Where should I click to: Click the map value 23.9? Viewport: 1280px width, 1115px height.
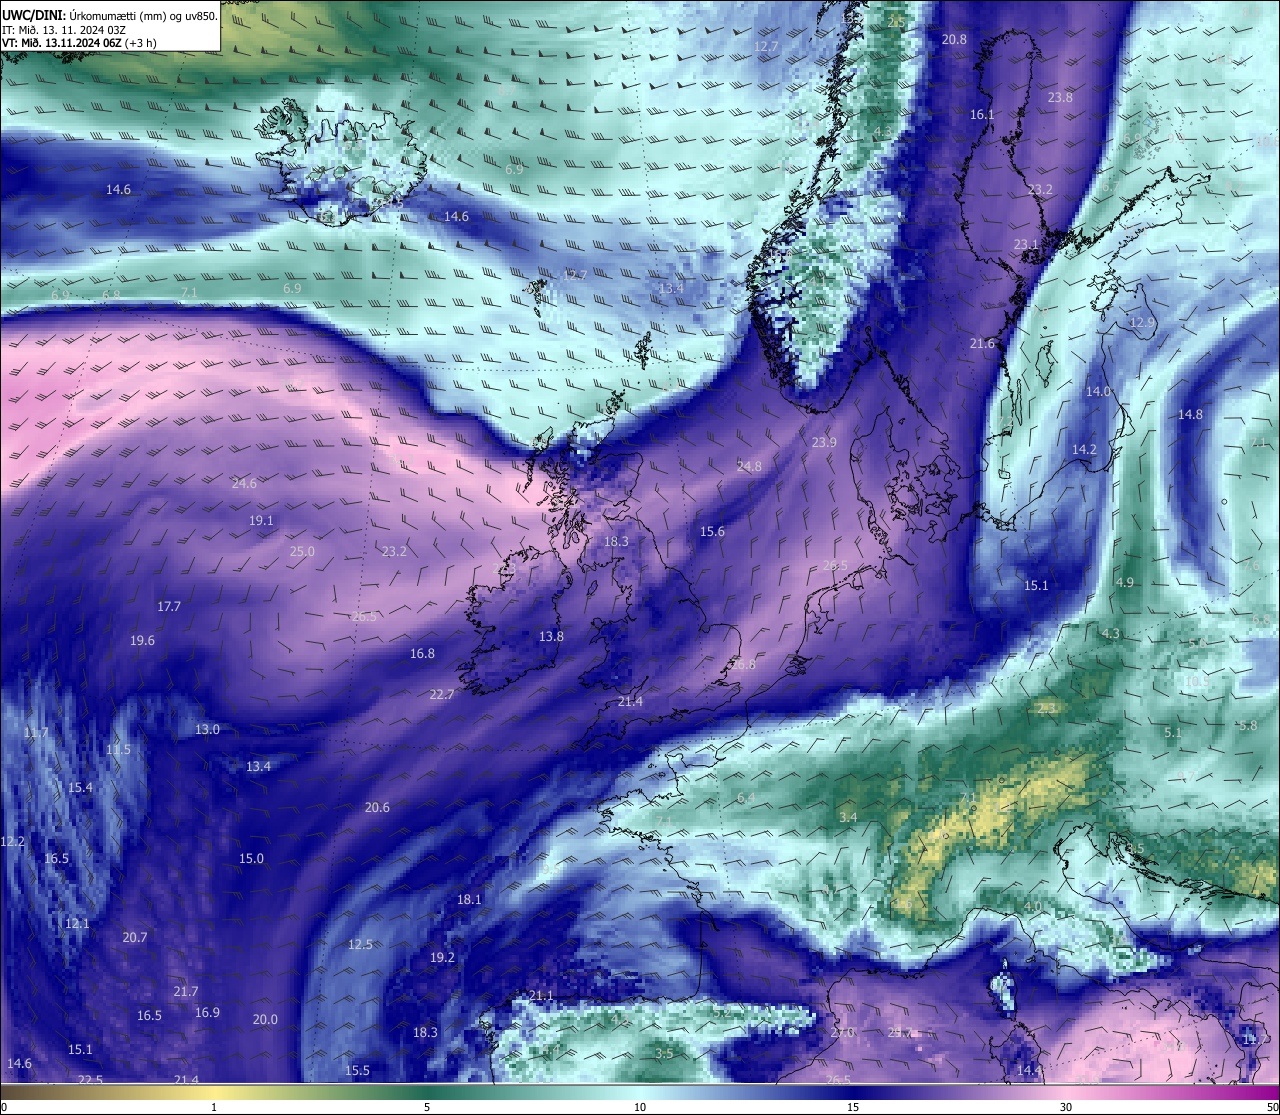824,443
